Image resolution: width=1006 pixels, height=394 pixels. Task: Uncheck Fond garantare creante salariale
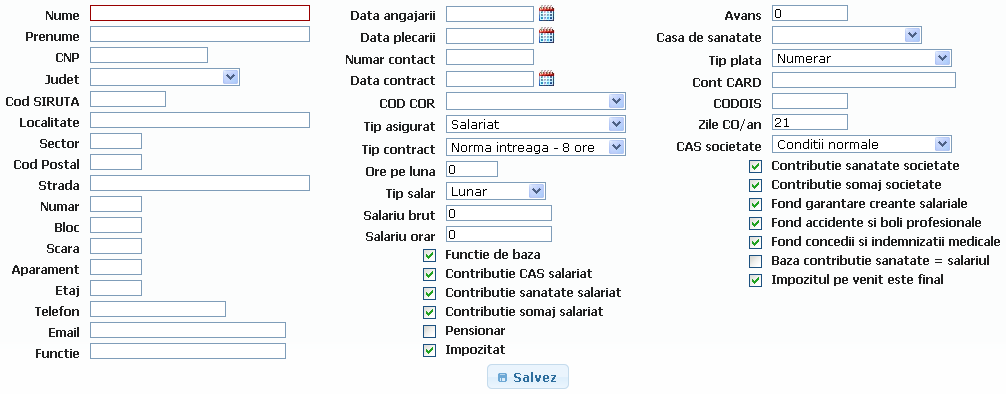[x=756, y=205]
